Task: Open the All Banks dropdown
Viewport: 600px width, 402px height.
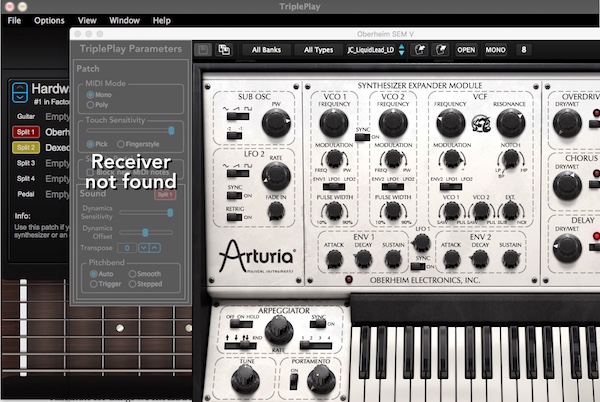Action: 266,50
